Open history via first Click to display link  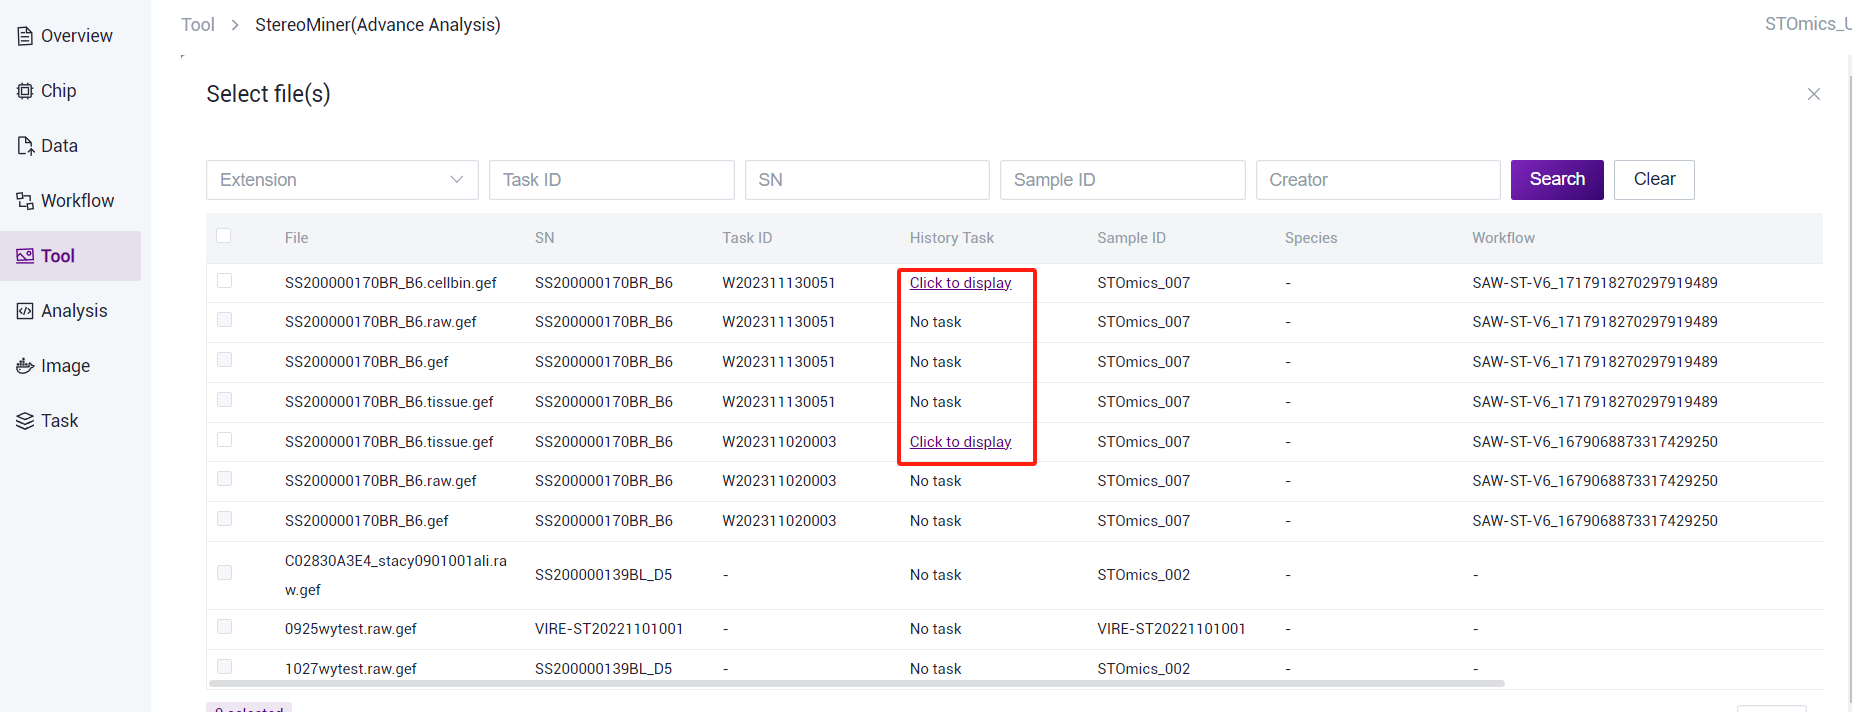click(960, 283)
